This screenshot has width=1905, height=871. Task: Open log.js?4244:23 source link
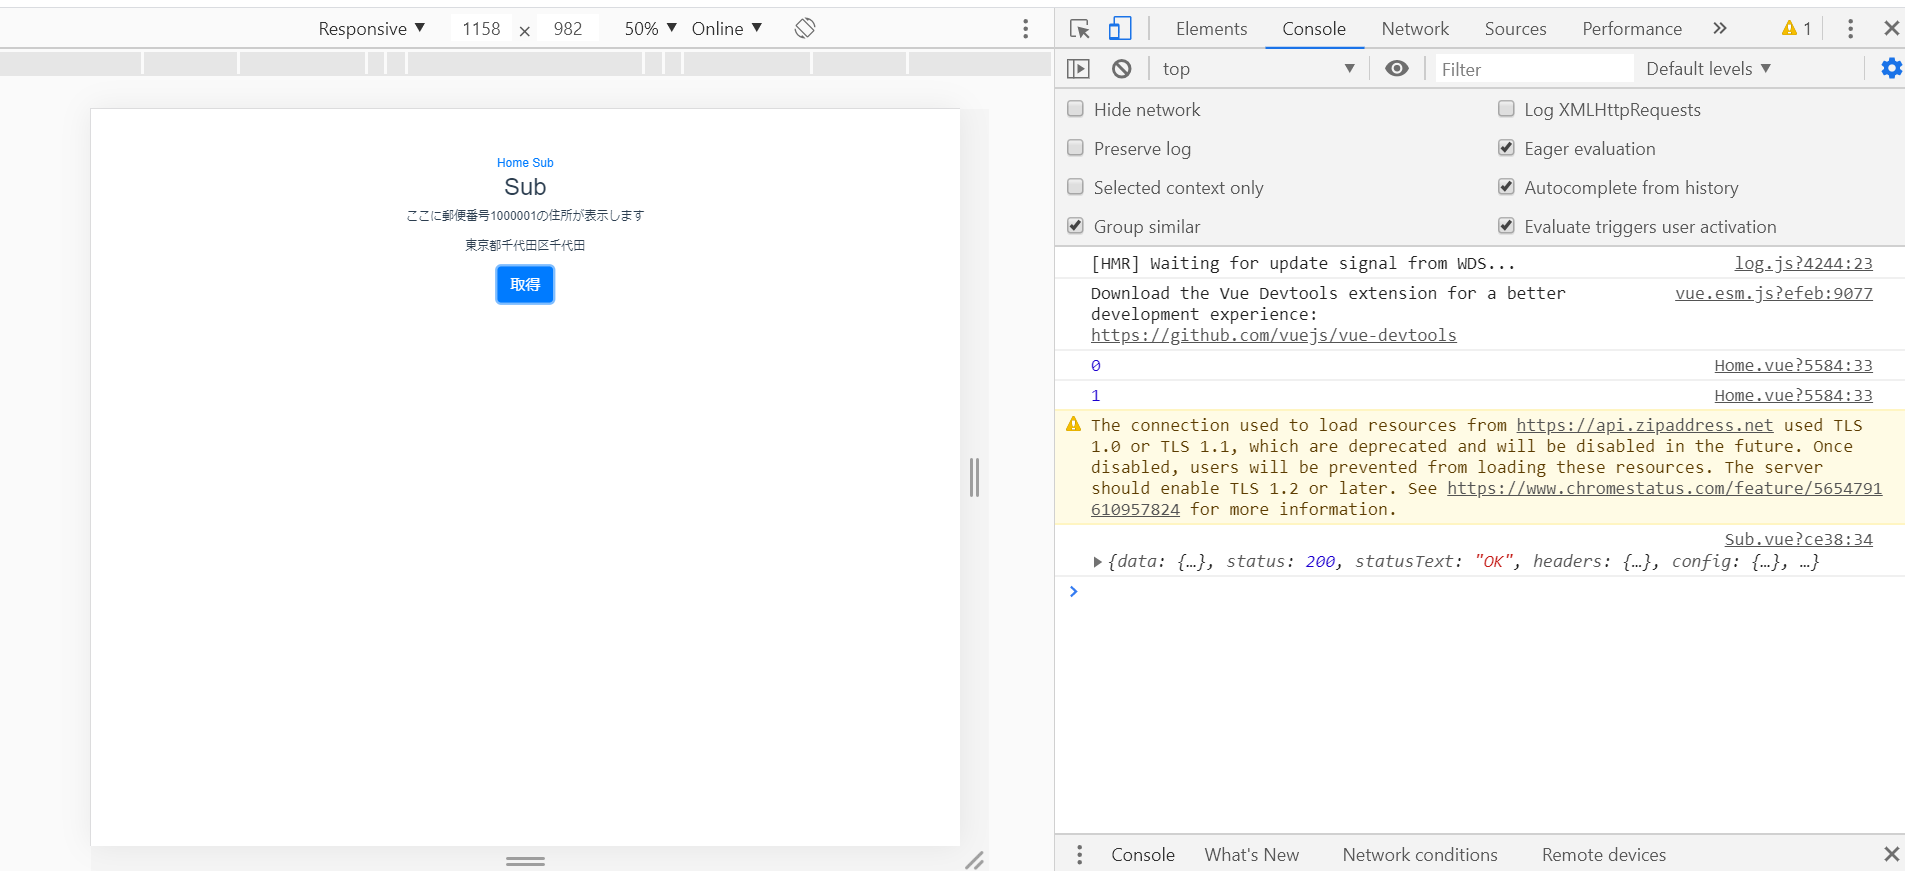coord(1803,263)
